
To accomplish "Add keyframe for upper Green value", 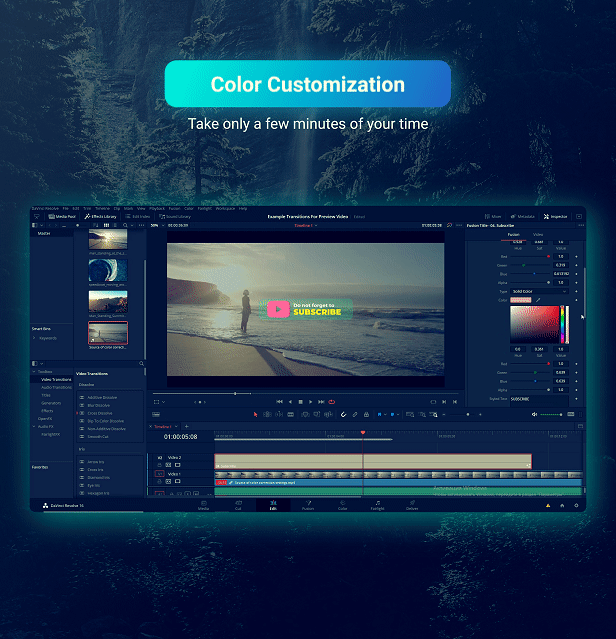I will 576,265.
